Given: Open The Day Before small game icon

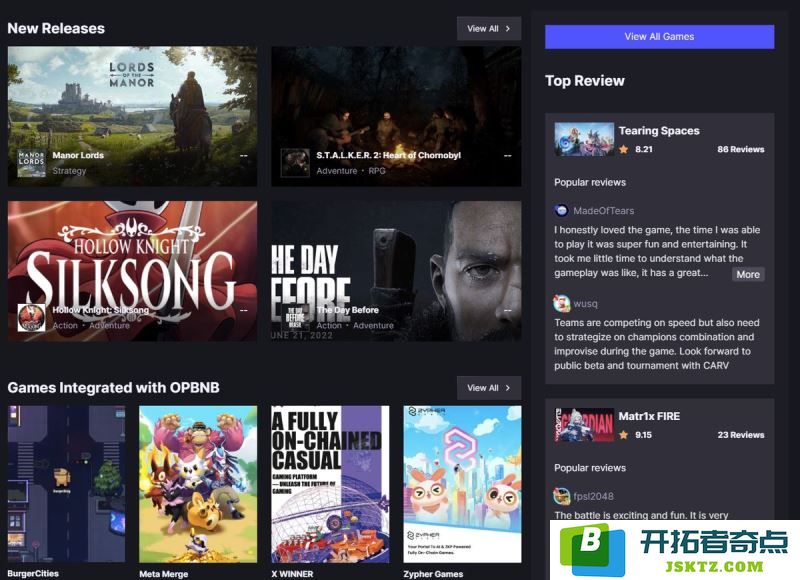Looking at the screenshot, I should click(x=295, y=317).
